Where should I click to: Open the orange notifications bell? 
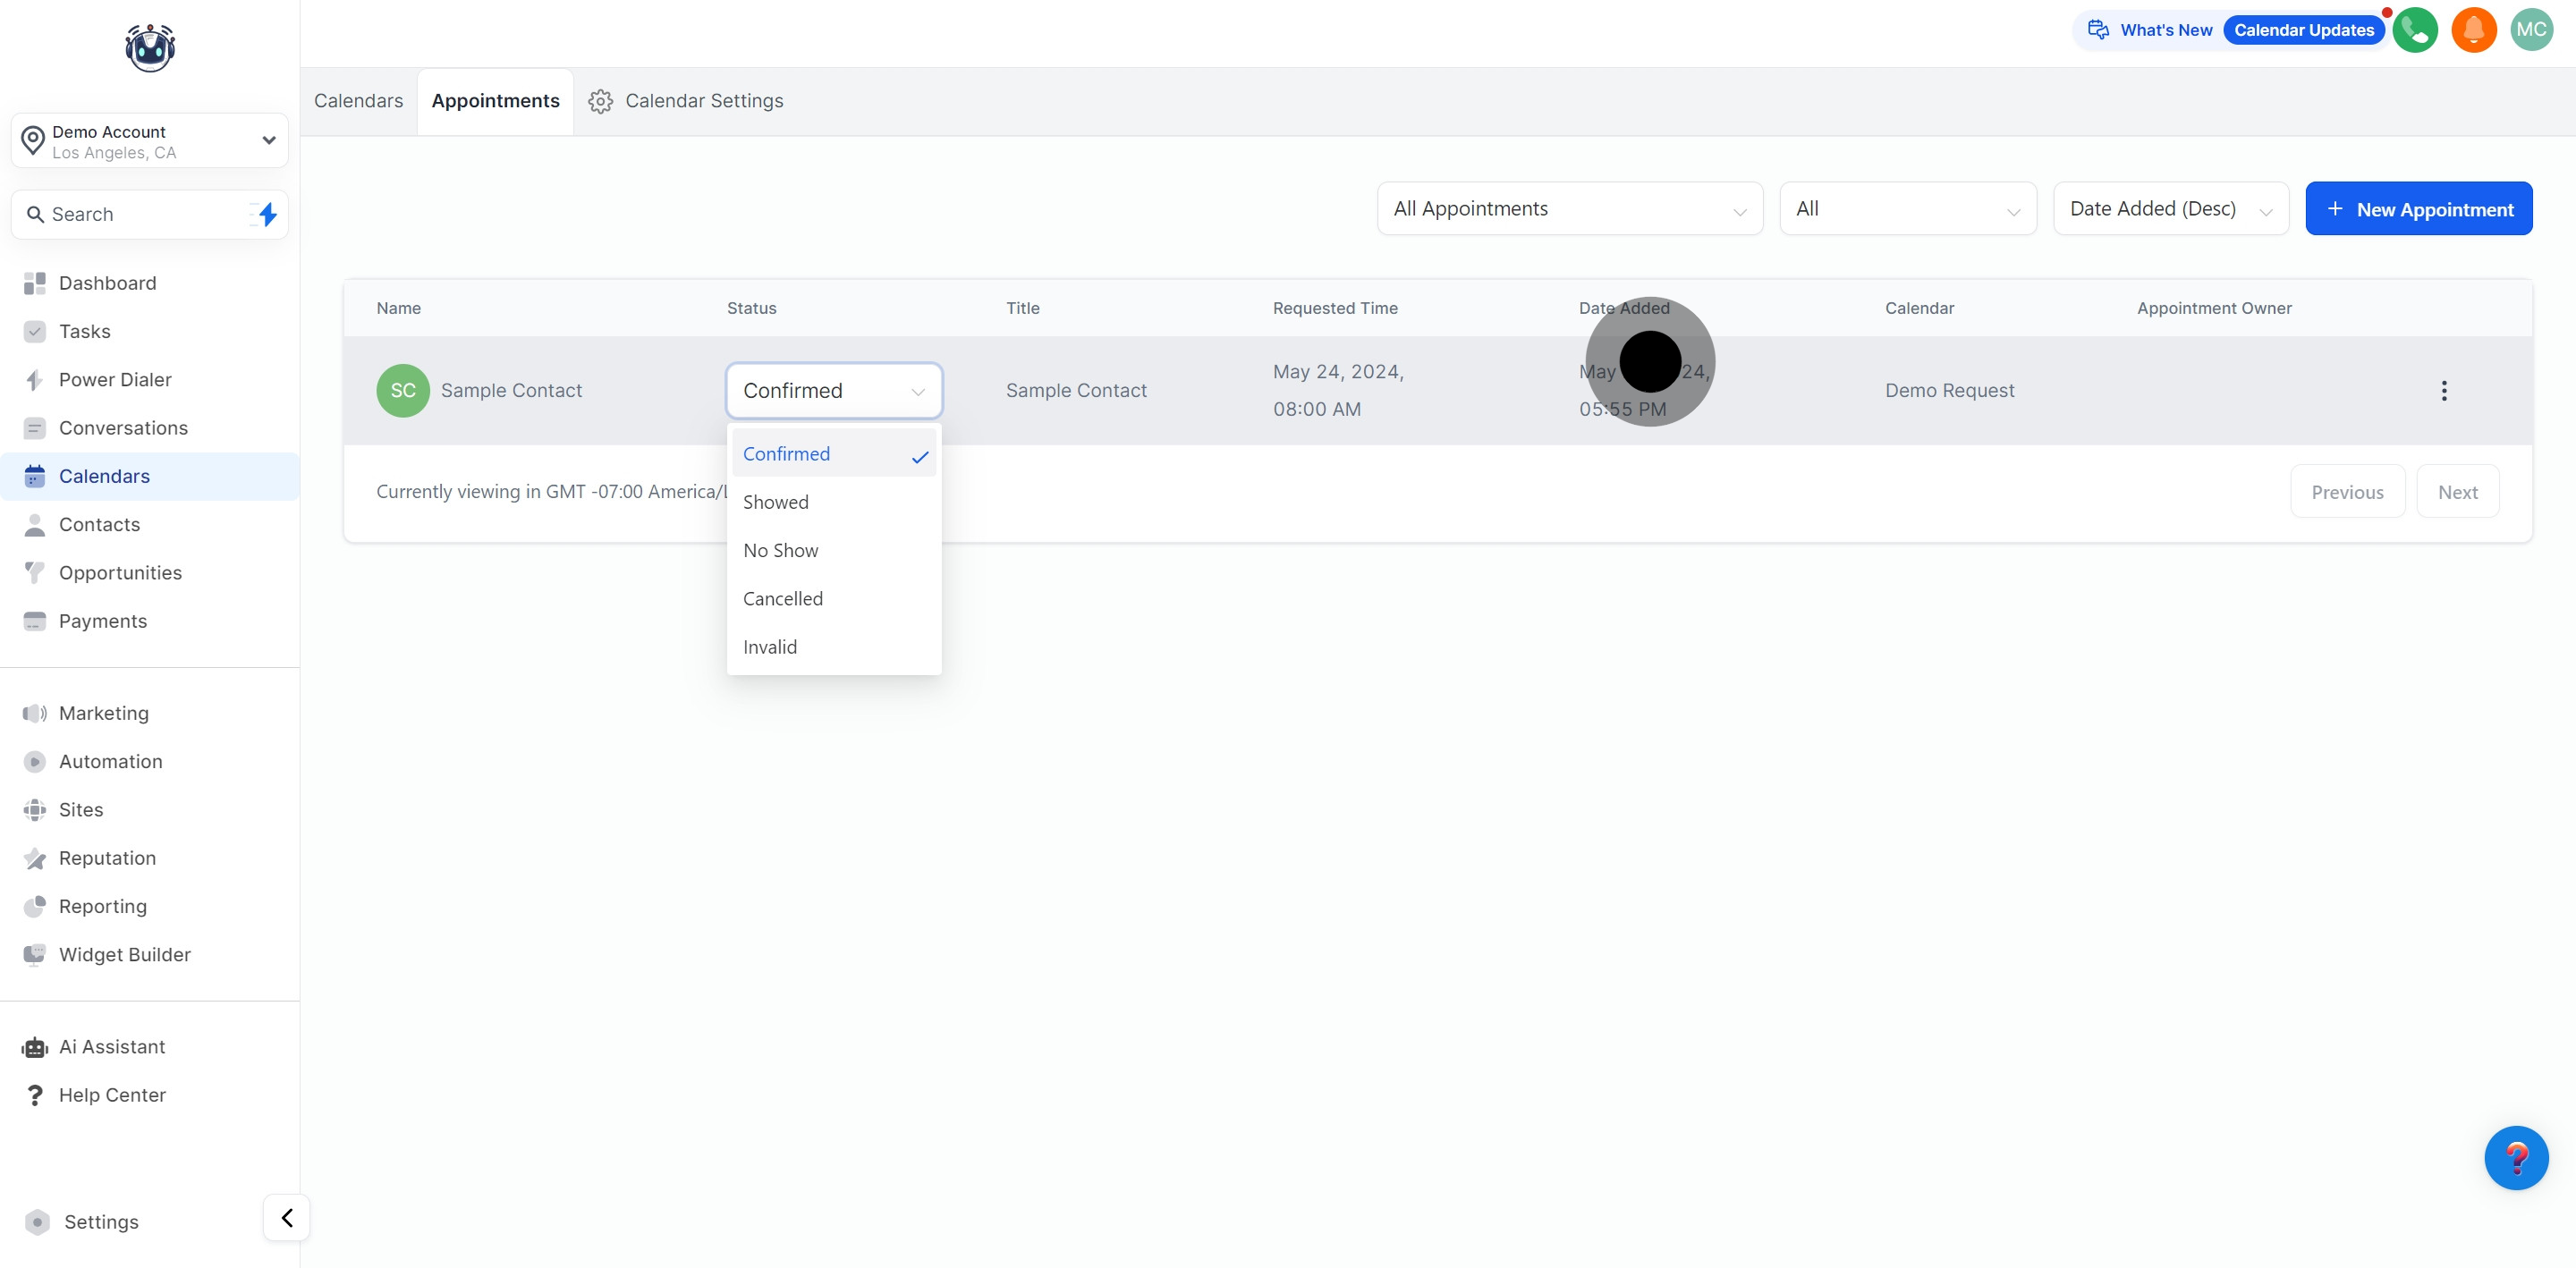(x=2473, y=30)
